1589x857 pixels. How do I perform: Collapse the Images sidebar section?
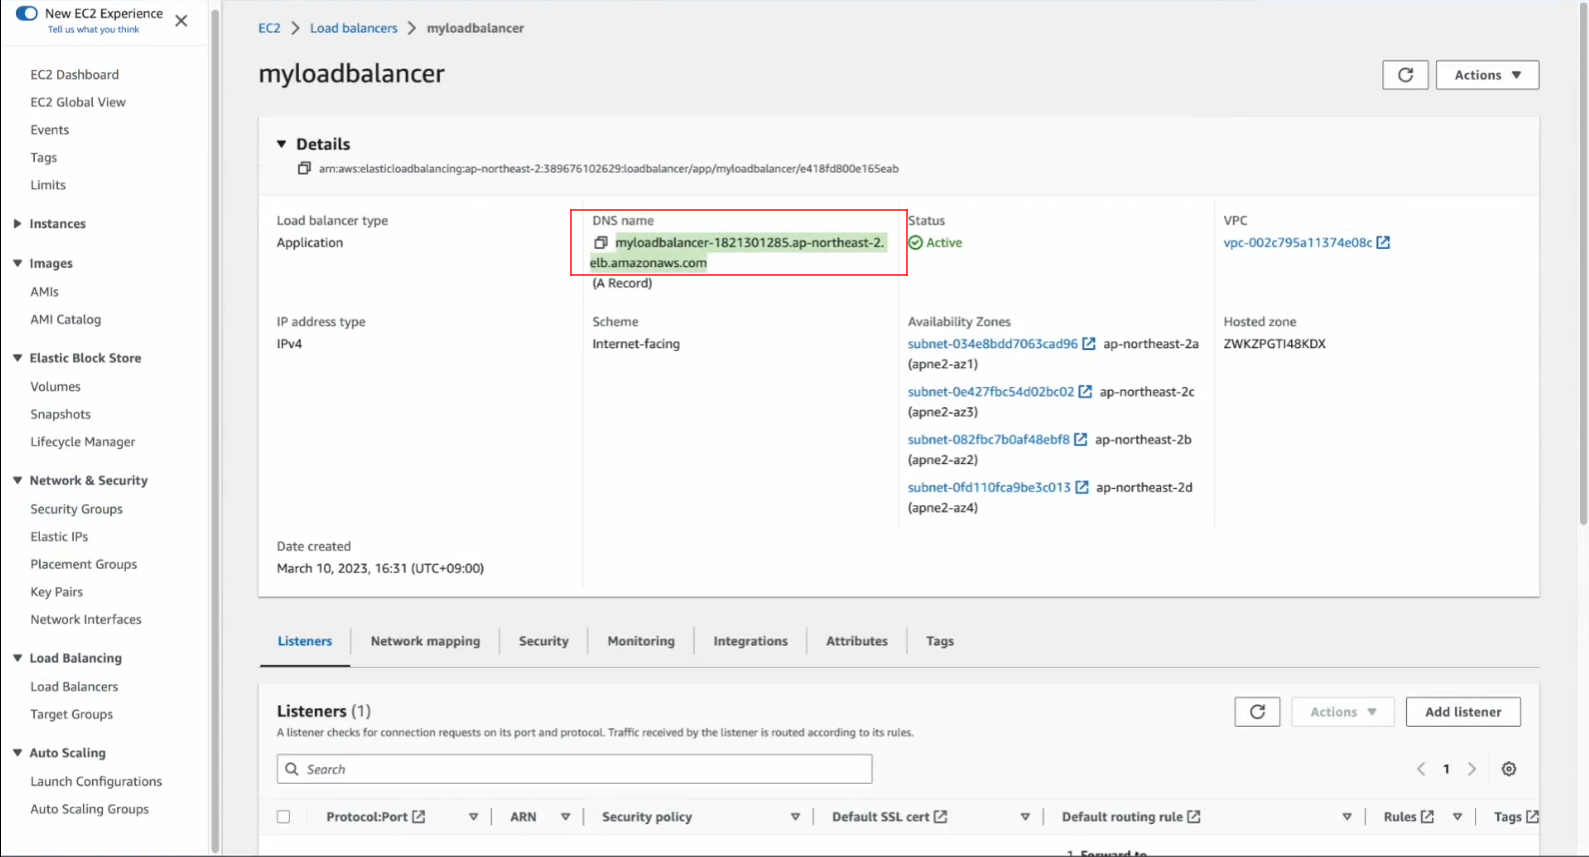pos(17,263)
